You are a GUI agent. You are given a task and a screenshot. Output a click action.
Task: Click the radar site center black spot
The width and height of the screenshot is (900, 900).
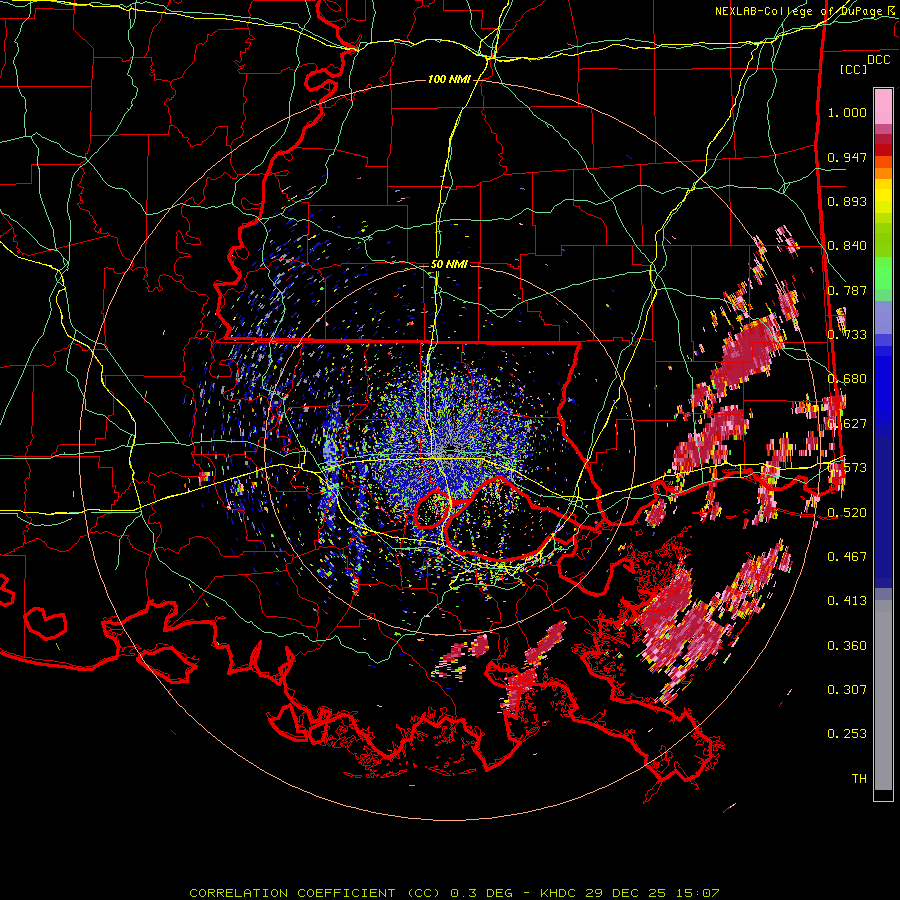click(451, 449)
